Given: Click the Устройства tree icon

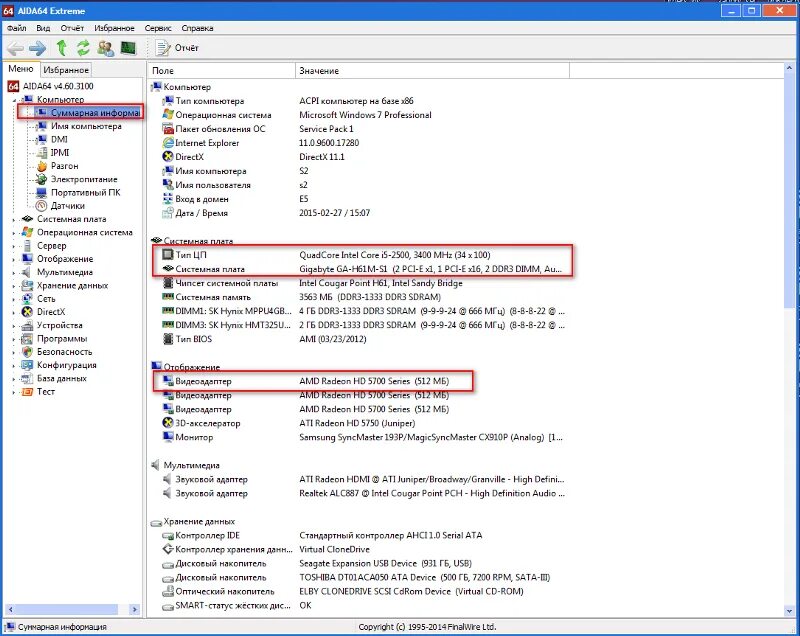Looking at the screenshot, I should [27, 325].
